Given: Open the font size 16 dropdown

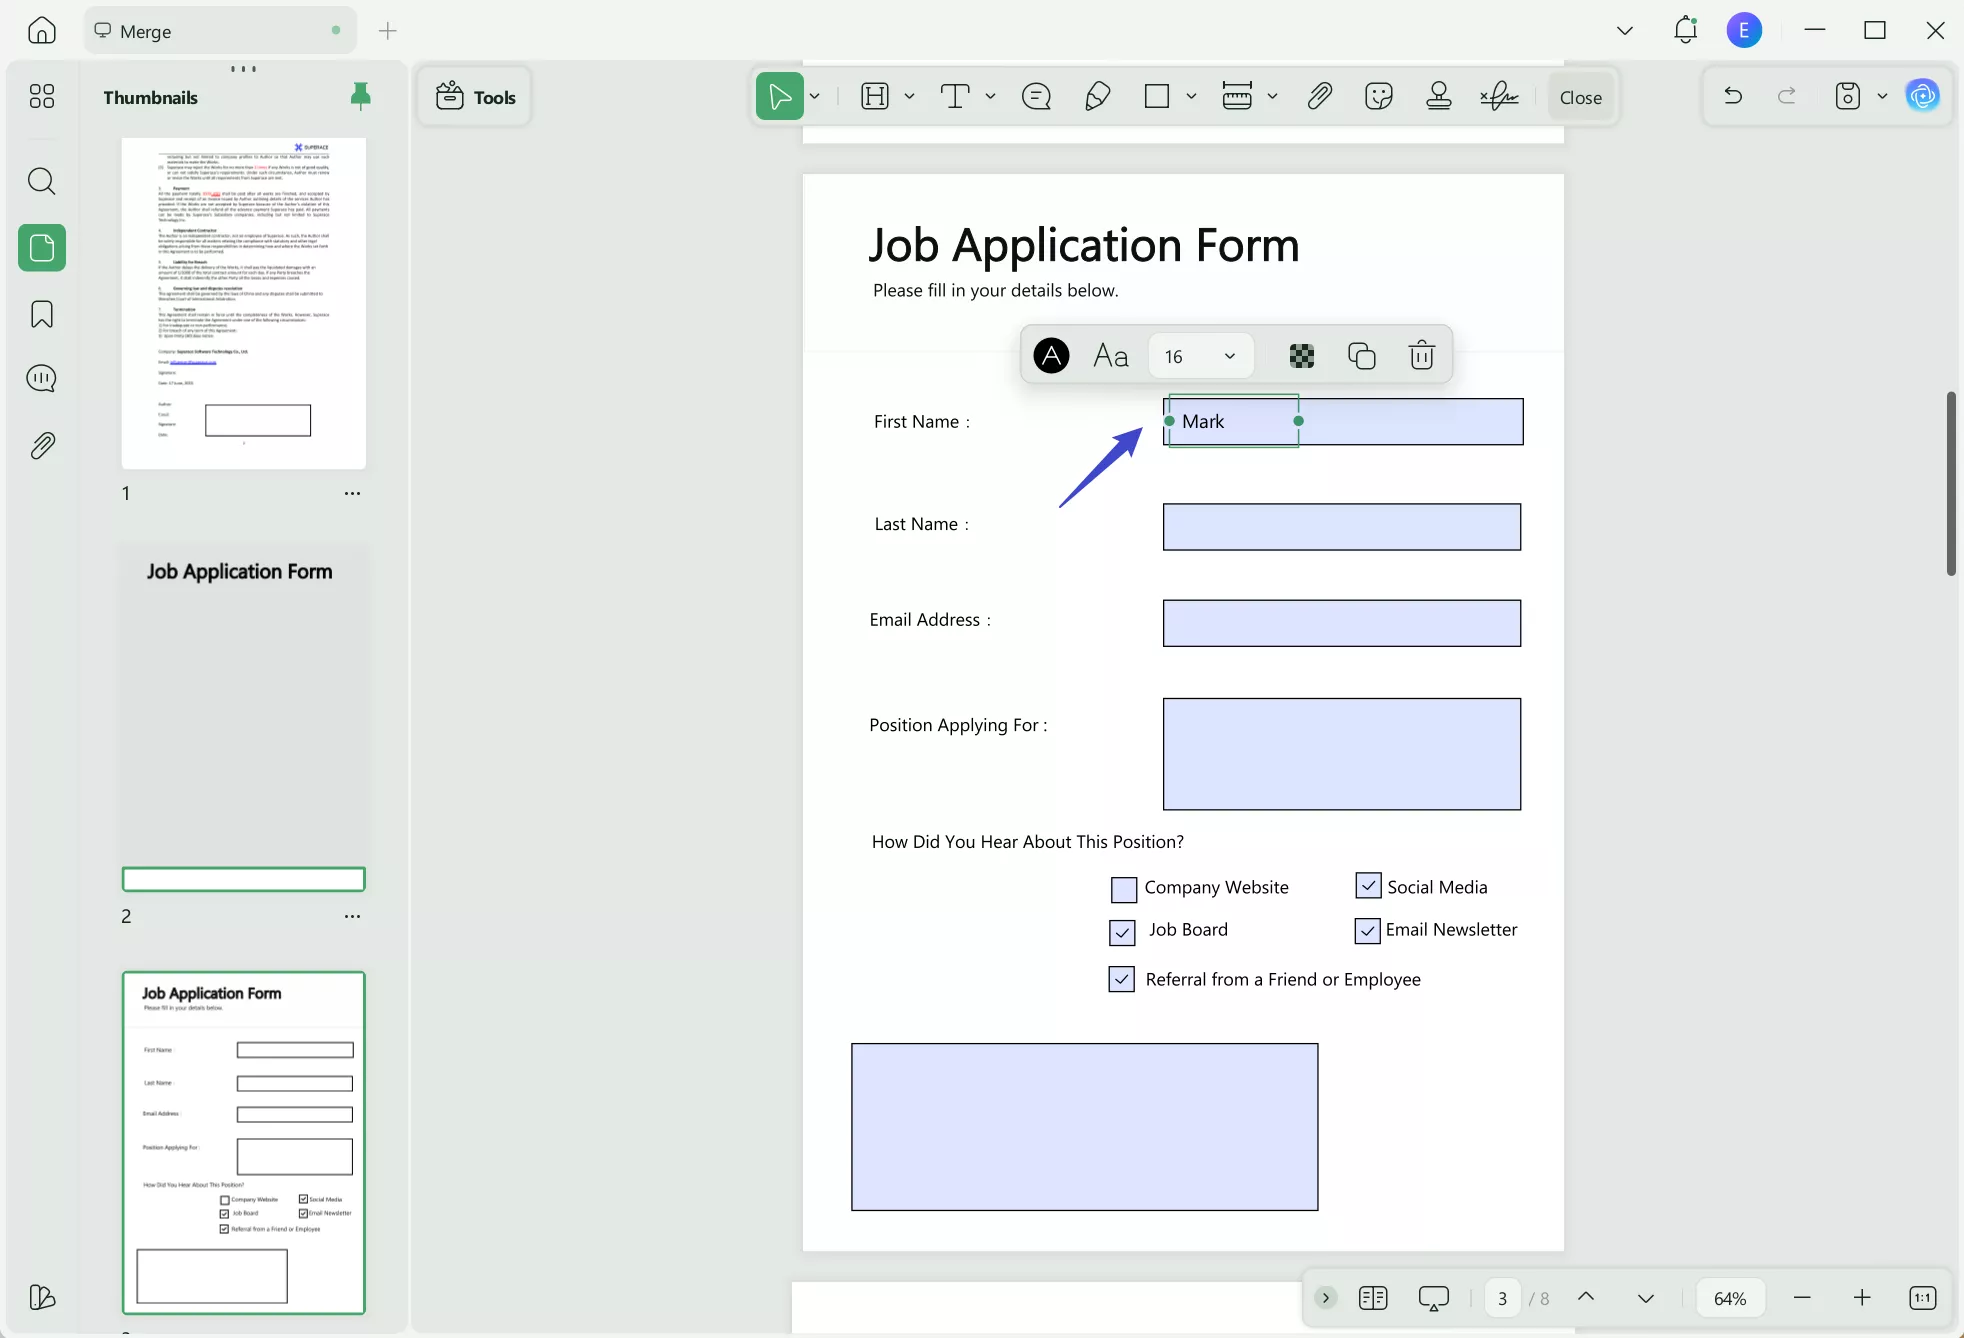Looking at the screenshot, I should tap(1200, 355).
